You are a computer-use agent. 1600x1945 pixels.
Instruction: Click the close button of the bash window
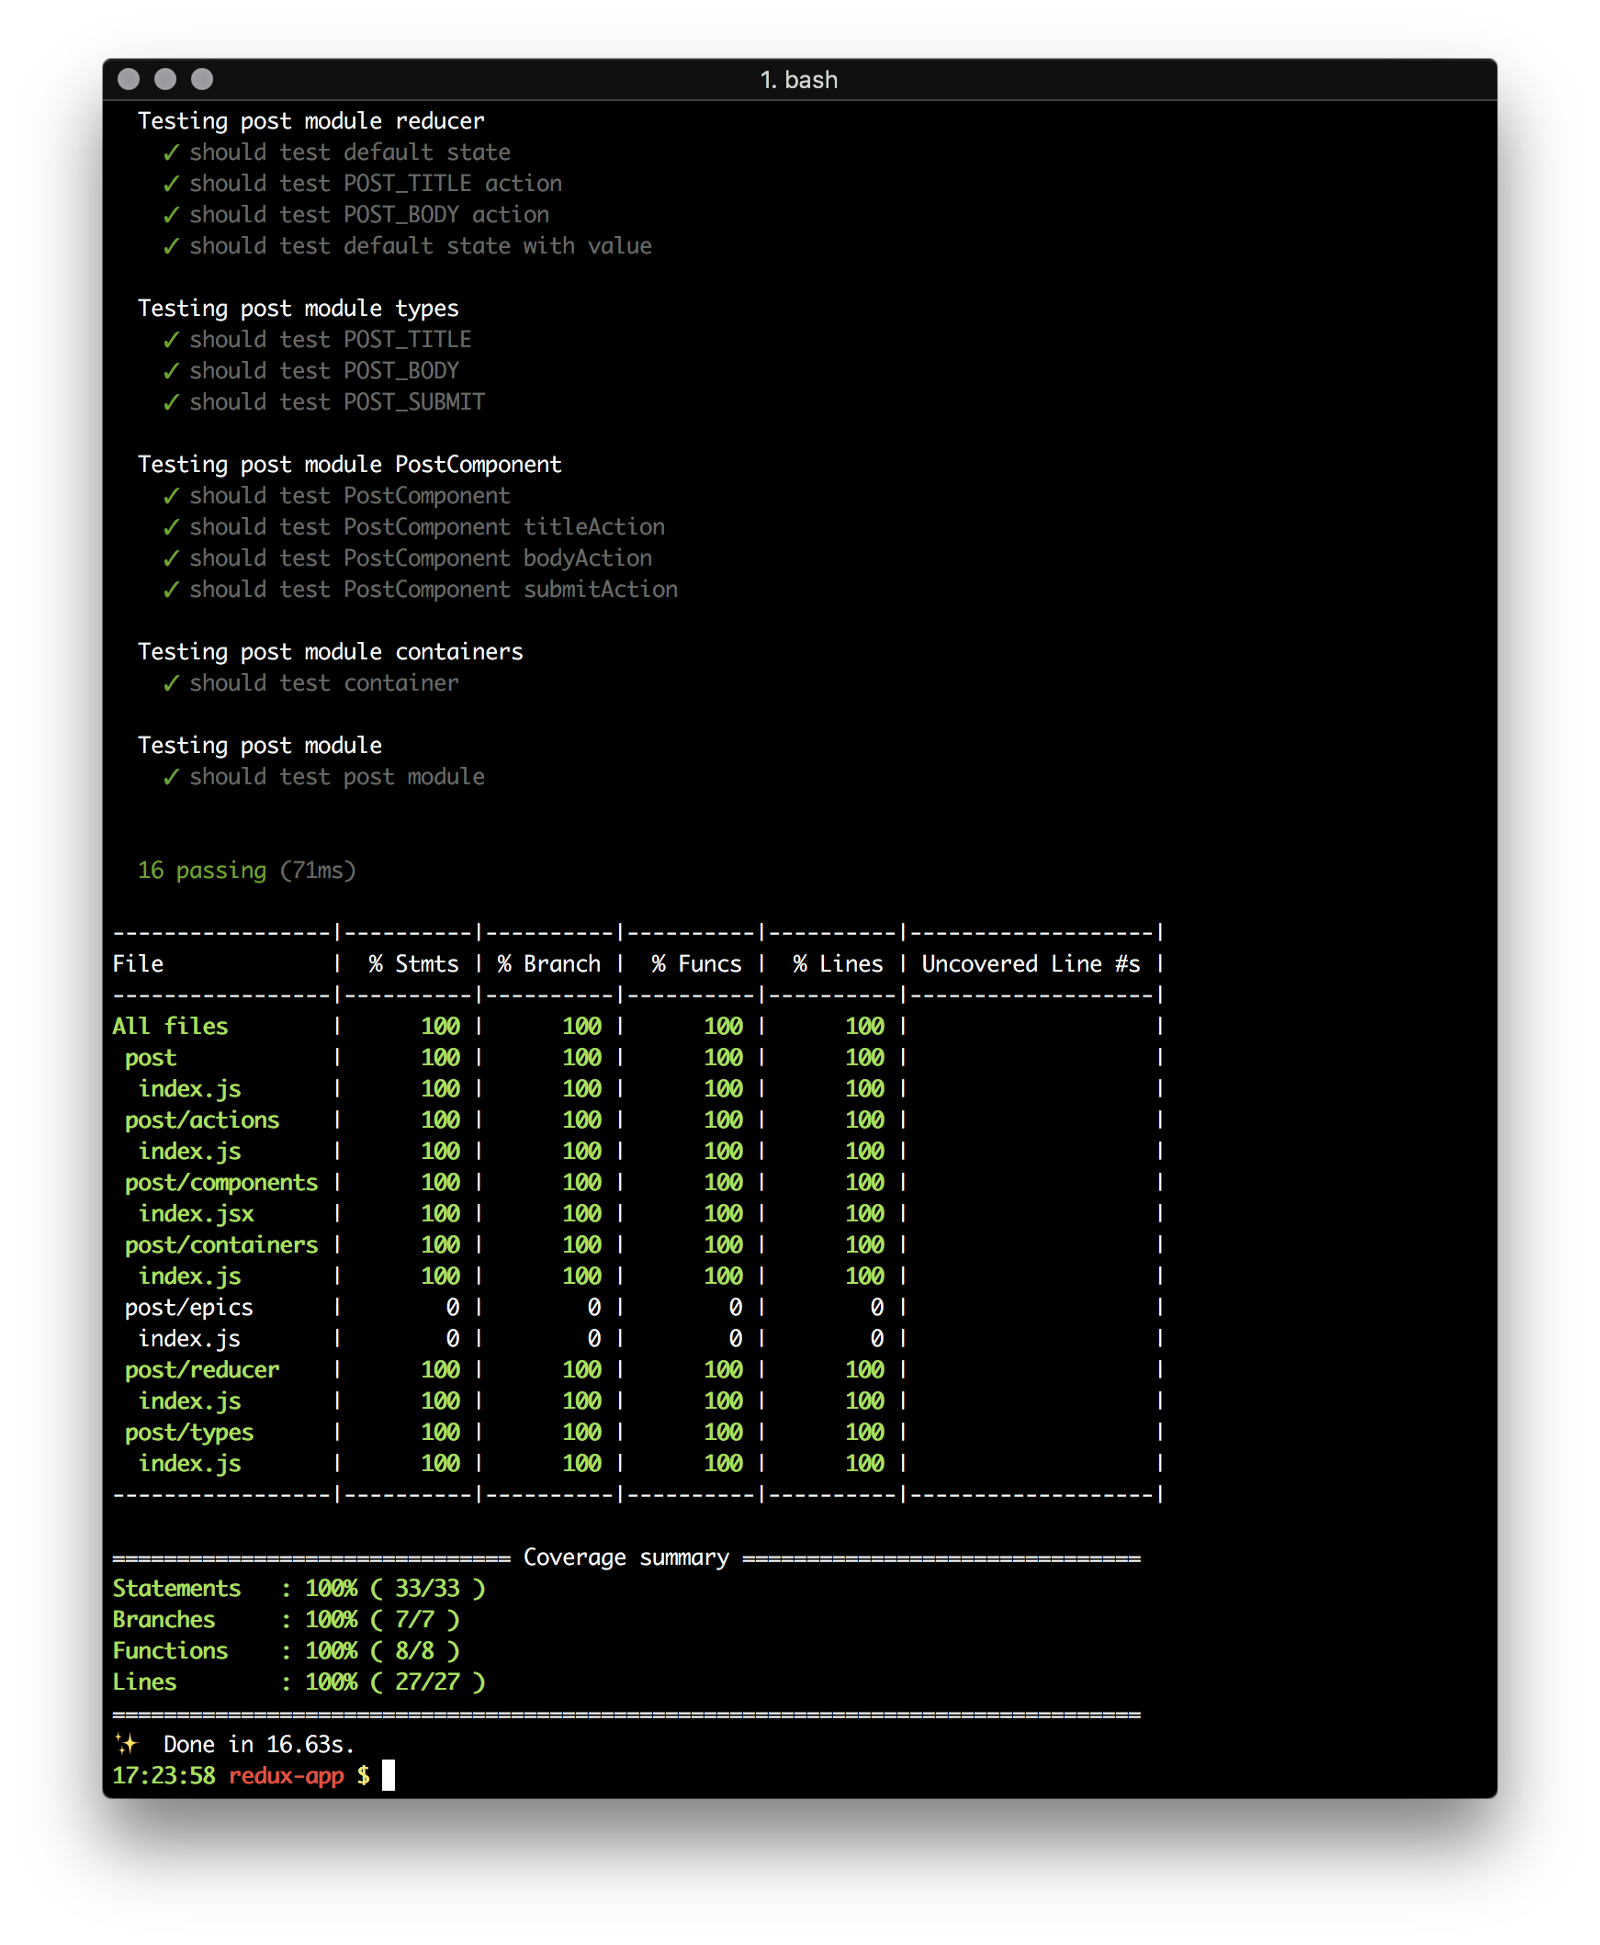(x=129, y=79)
